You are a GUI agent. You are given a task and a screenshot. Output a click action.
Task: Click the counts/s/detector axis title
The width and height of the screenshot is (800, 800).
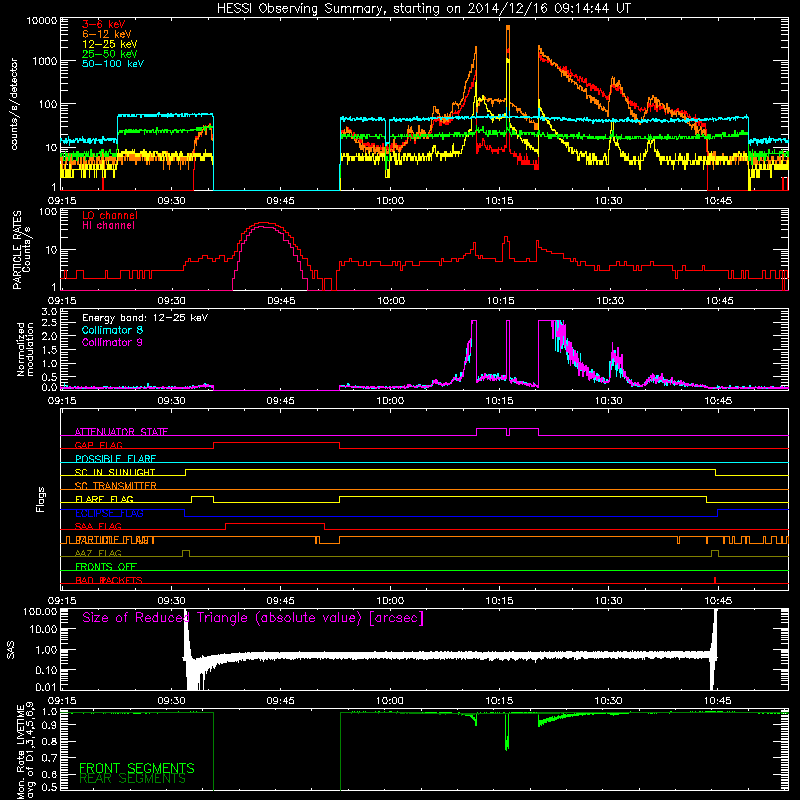pyautogui.click(x=14, y=104)
